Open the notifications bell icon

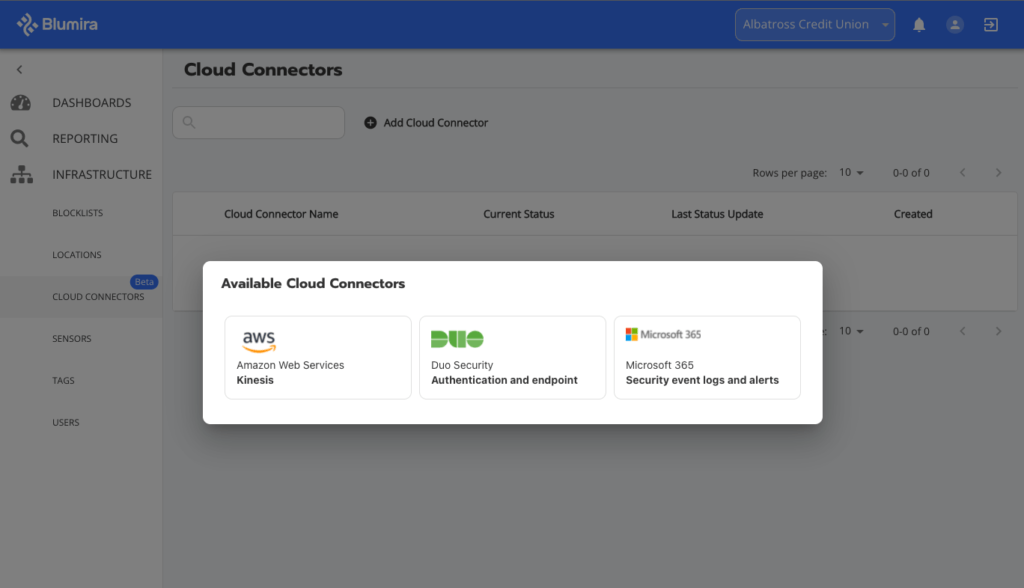coord(919,24)
